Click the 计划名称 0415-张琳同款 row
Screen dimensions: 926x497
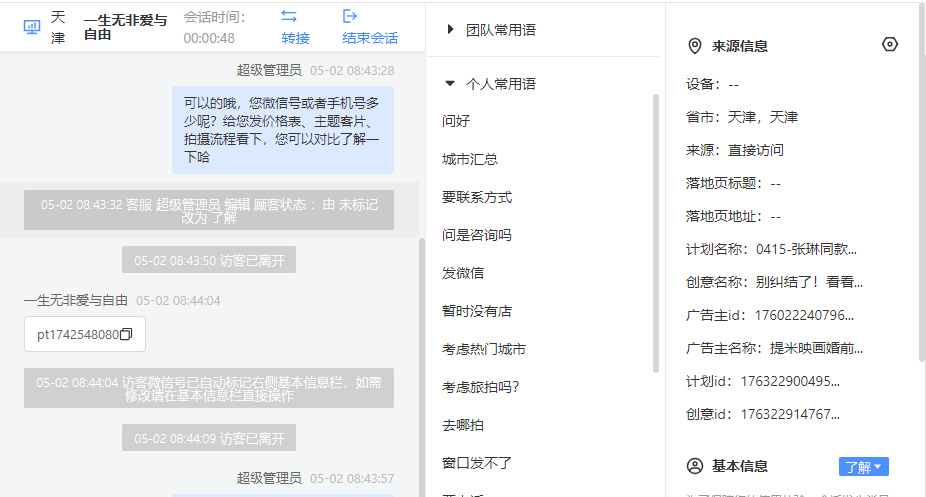click(x=771, y=249)
